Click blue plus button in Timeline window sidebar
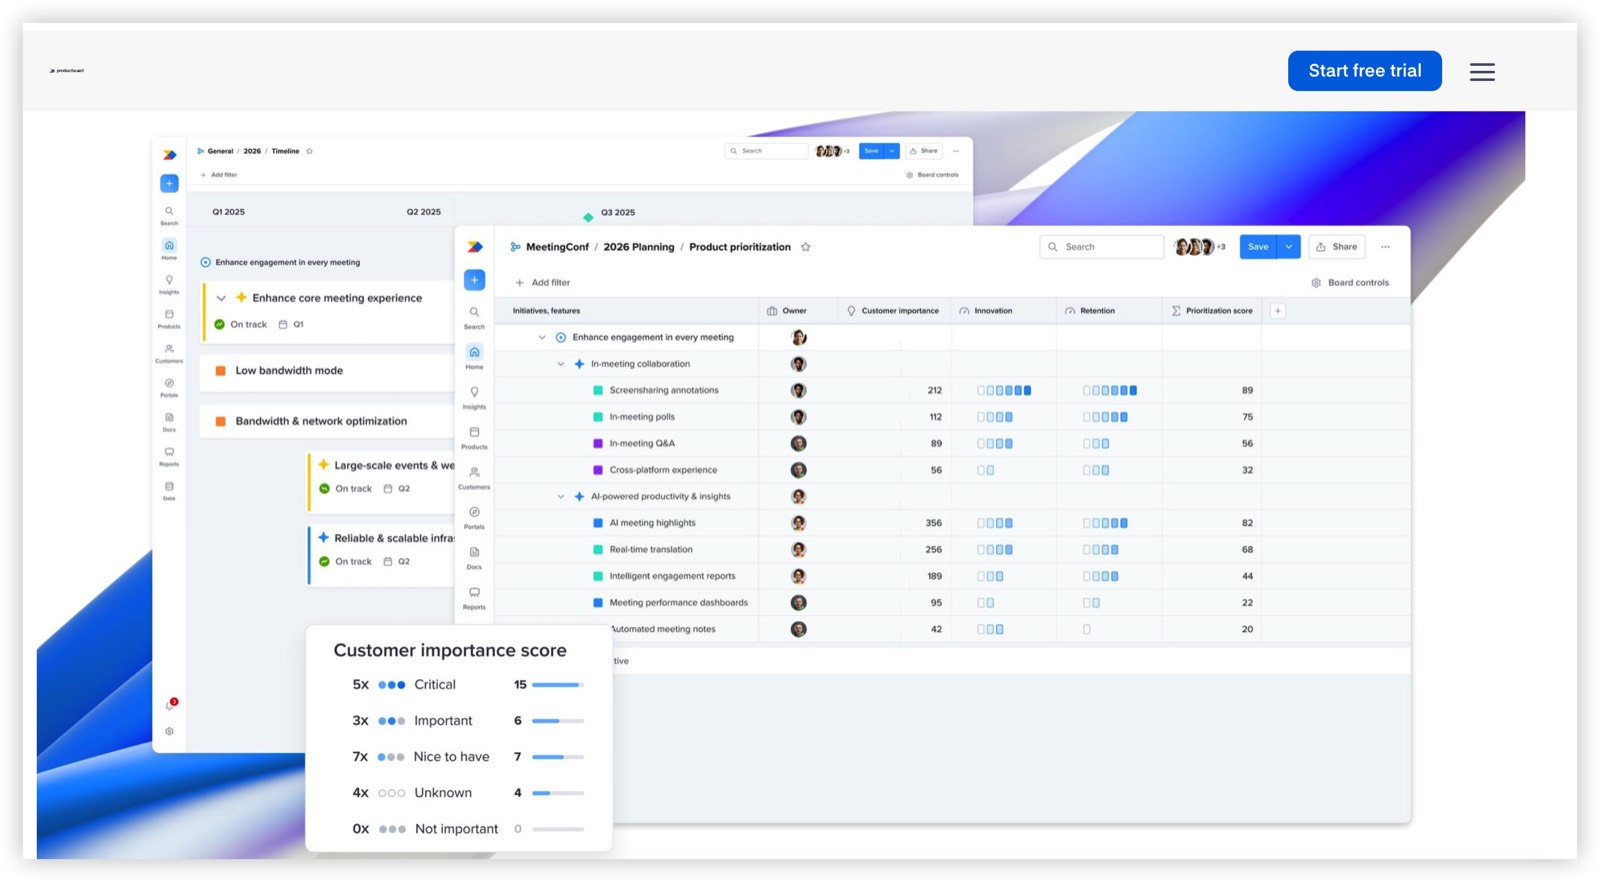Image resolution: width=1600 pixels, height=882 pixels. (x=169, y=184)
